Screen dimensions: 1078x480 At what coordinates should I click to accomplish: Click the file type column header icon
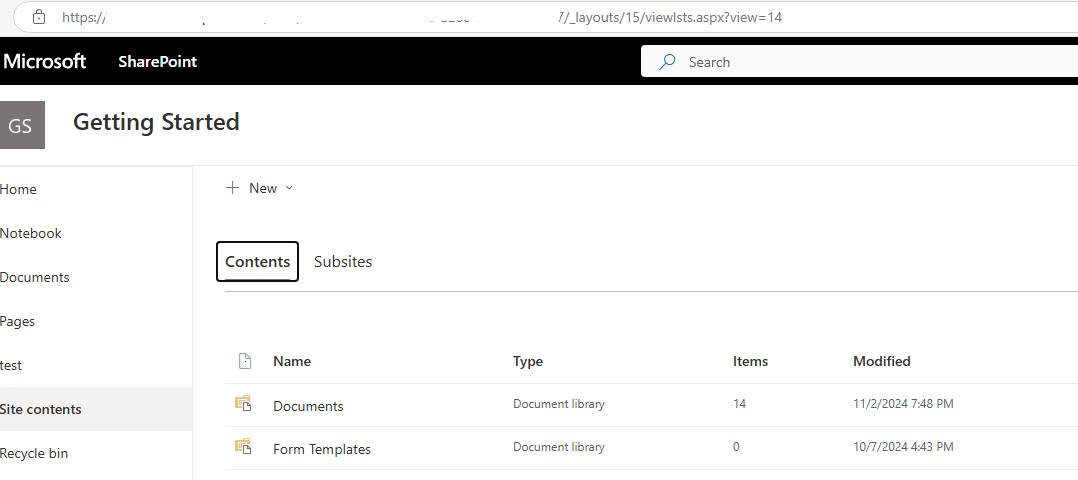244,361
